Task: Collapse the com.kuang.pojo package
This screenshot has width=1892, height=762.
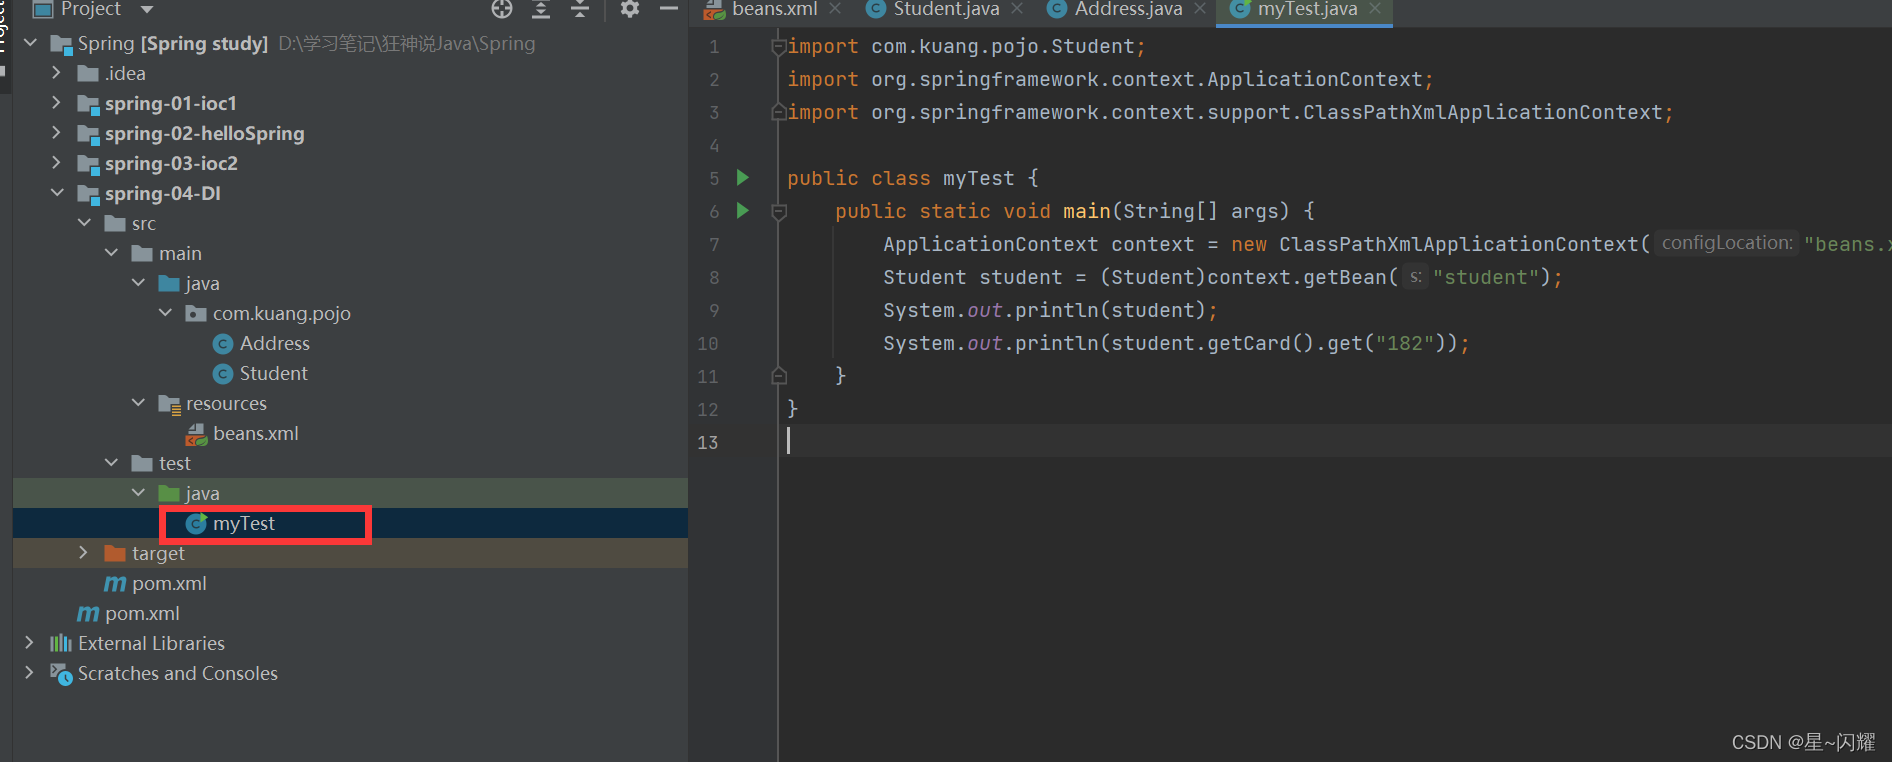Action: 165,313
